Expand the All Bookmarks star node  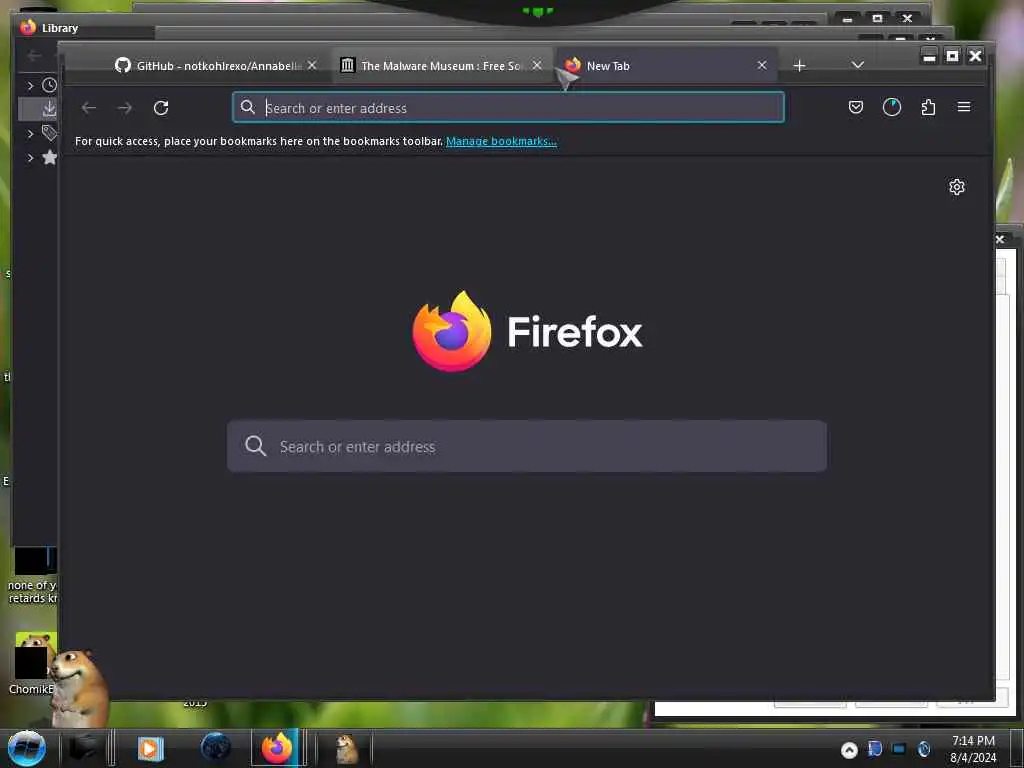30,157
